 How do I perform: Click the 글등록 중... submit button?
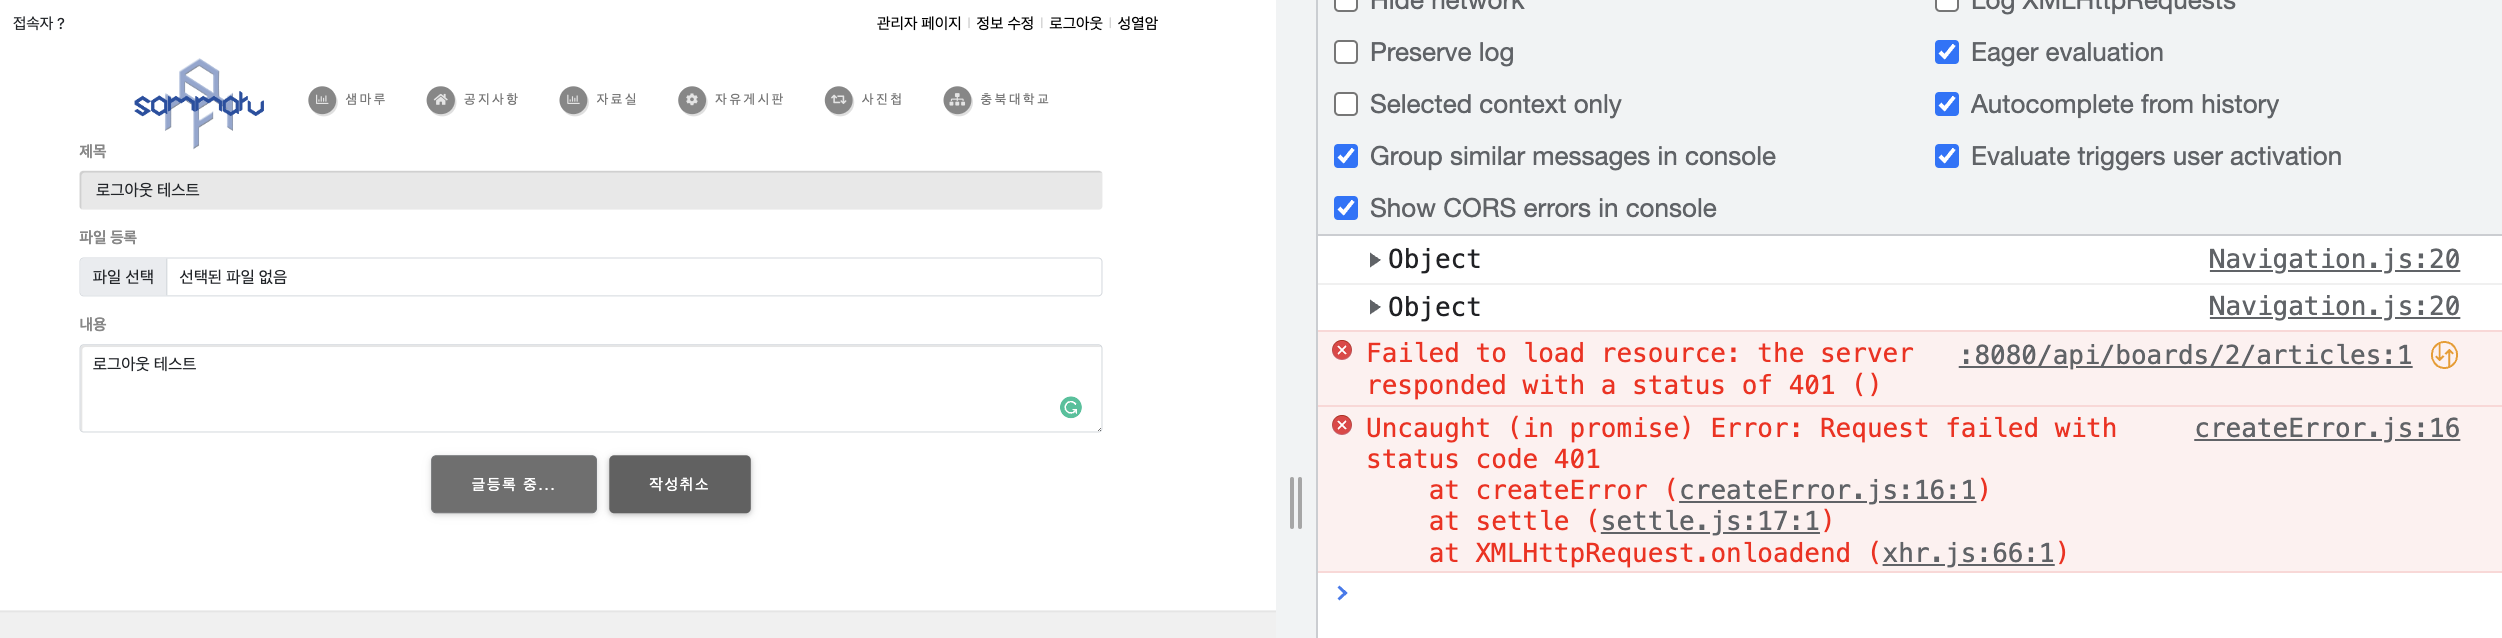514,484
